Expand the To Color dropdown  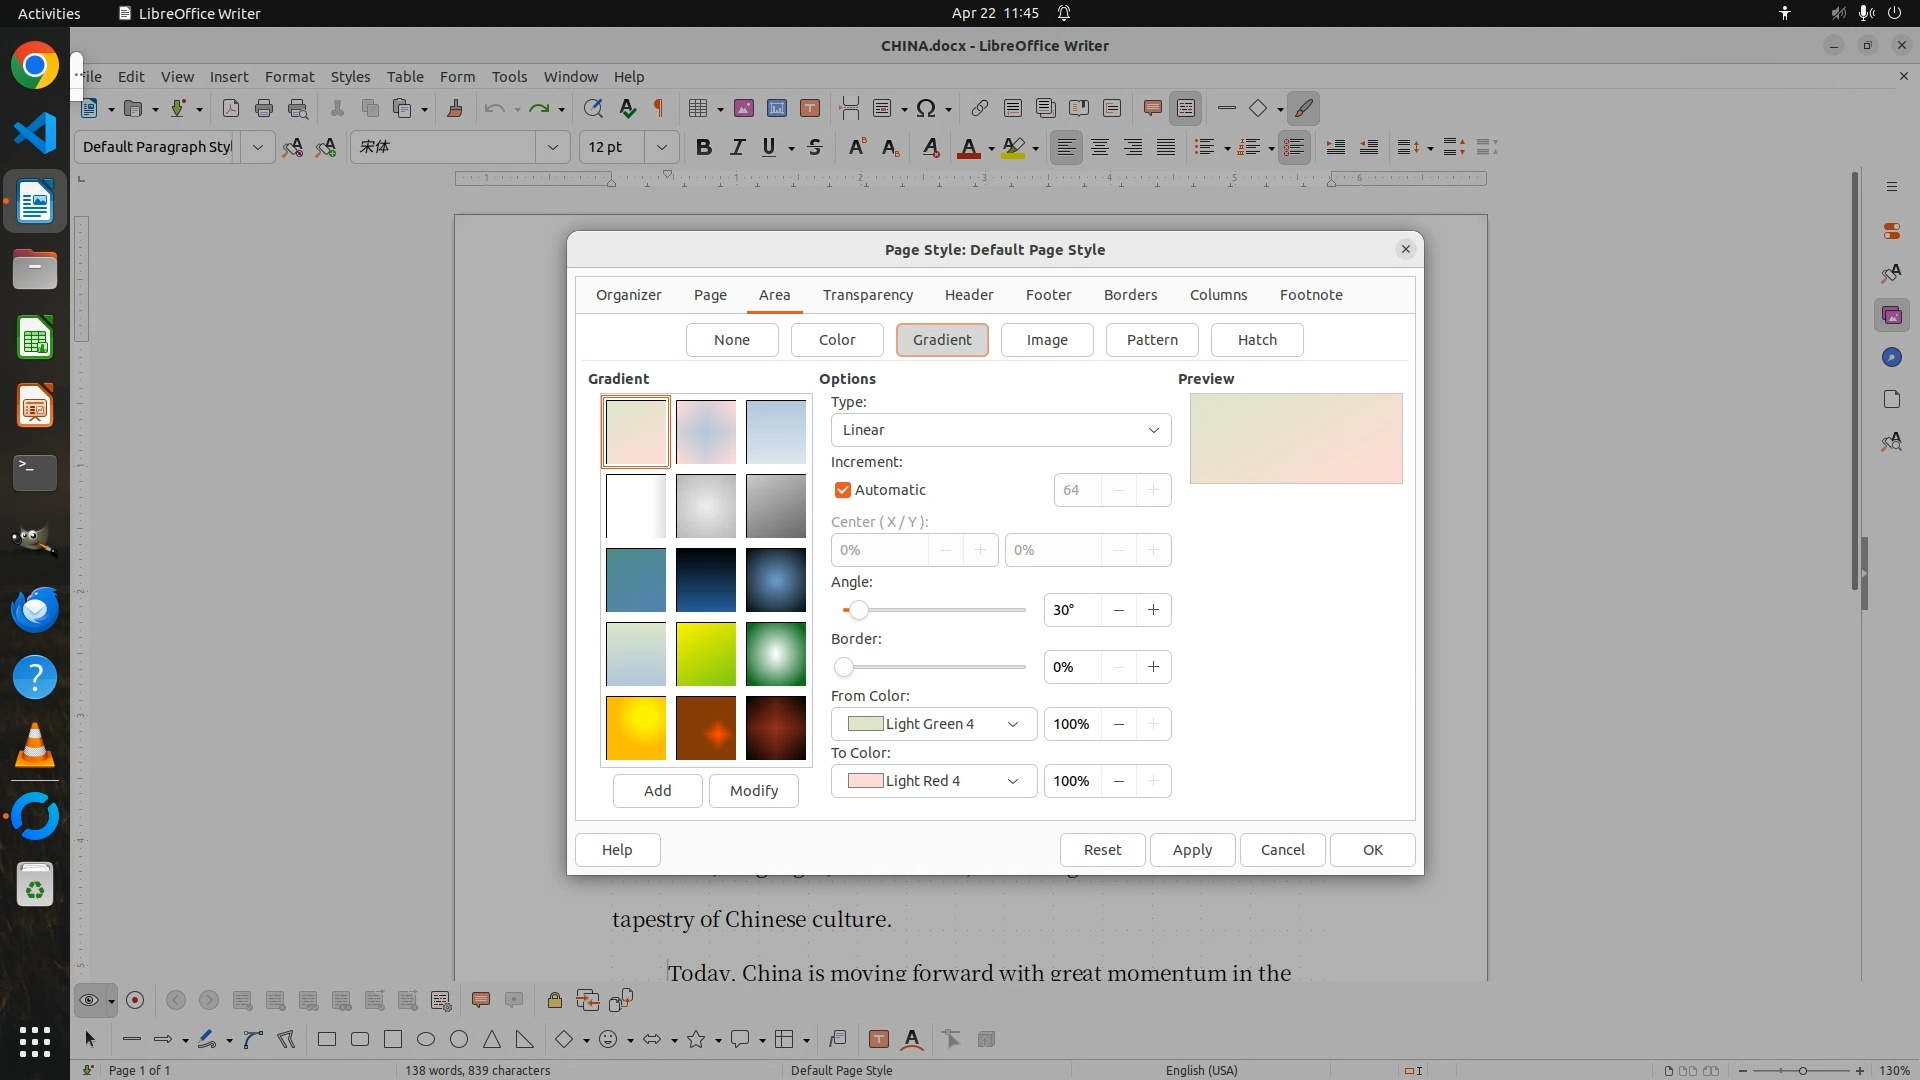click(x=933, y=781)
